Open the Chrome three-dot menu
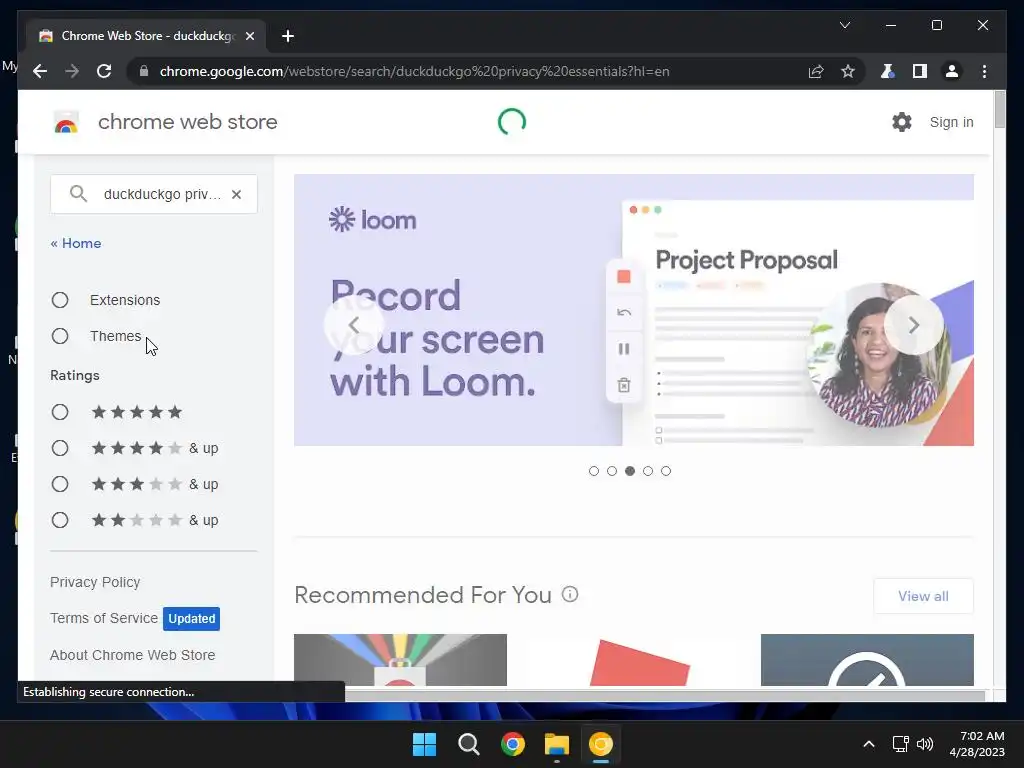The width and height of the screenshot is (1024, 768). click(984, 71)
